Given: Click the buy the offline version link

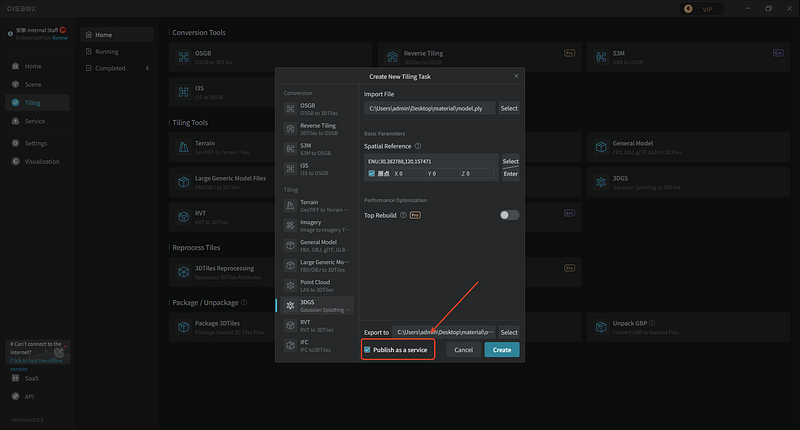Looking at the screenshot, I should 36,364.
